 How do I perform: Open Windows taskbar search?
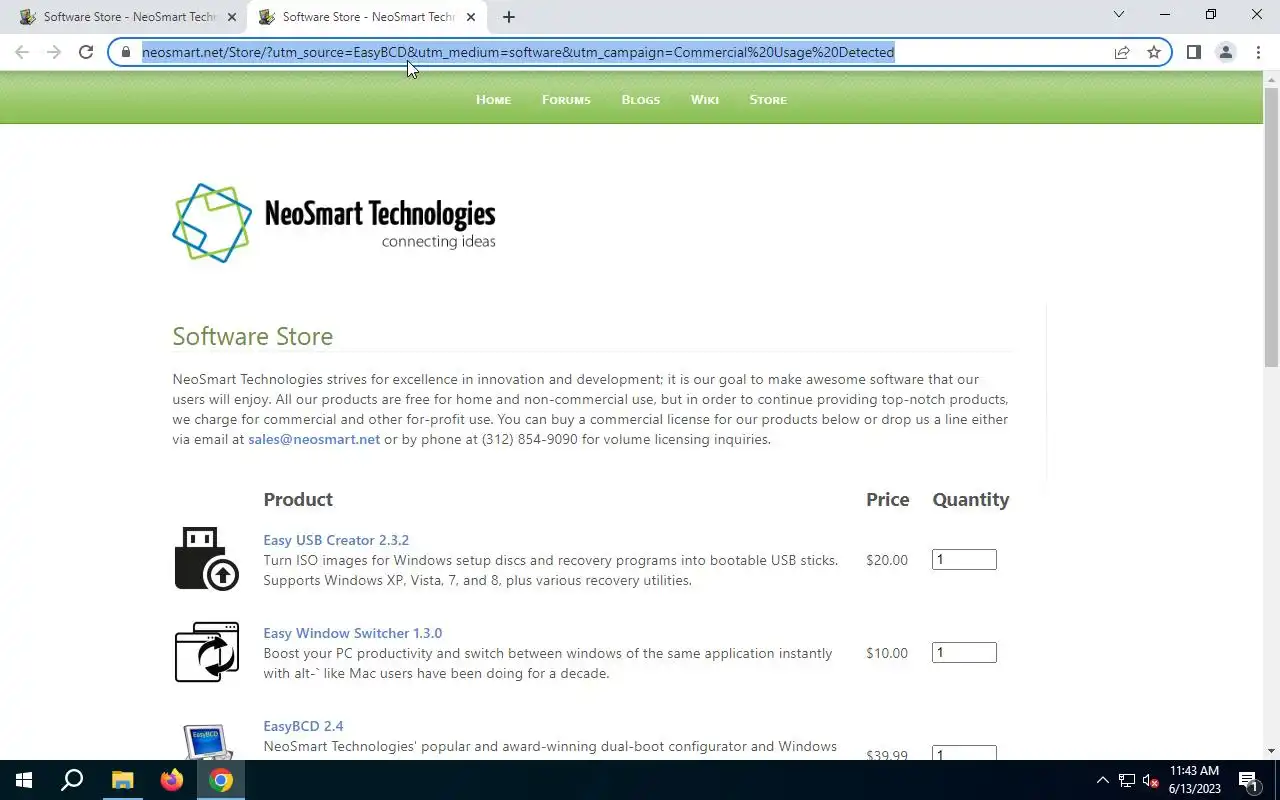pos(72,780)
